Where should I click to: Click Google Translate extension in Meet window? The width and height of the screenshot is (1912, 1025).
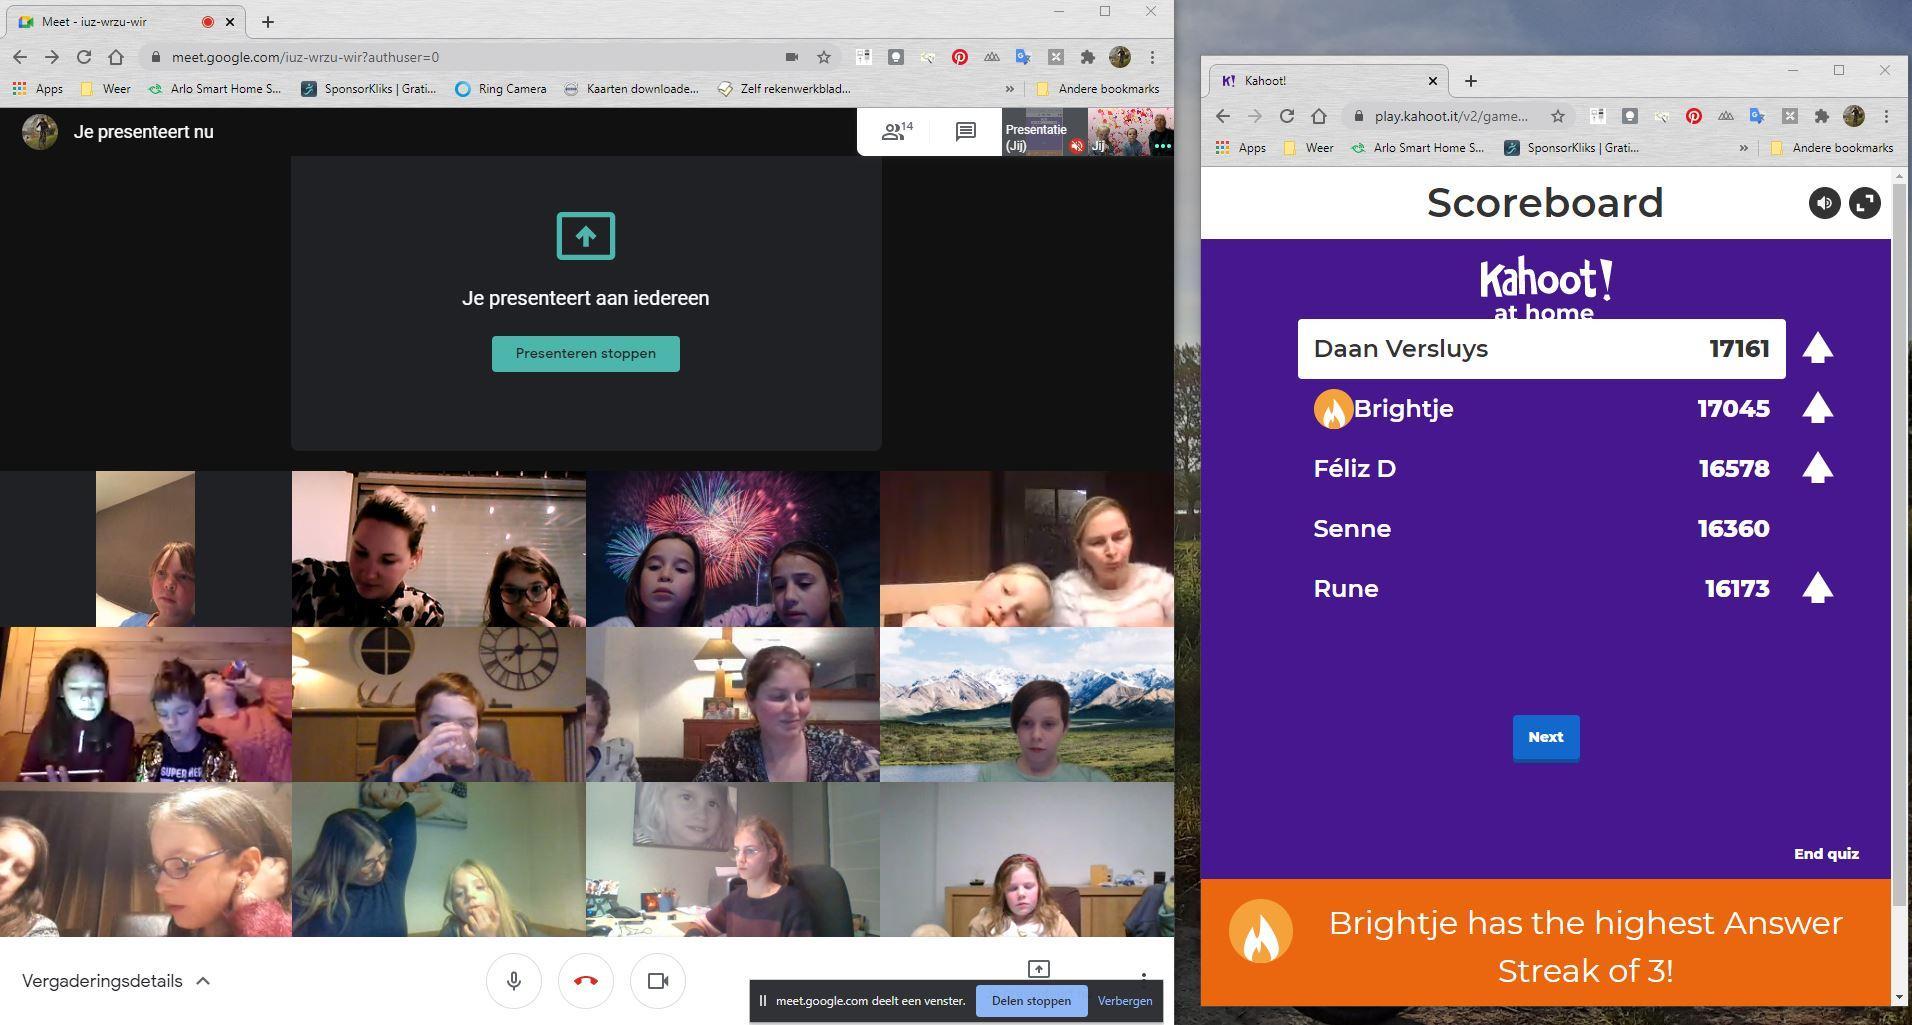click(1024, 57)
